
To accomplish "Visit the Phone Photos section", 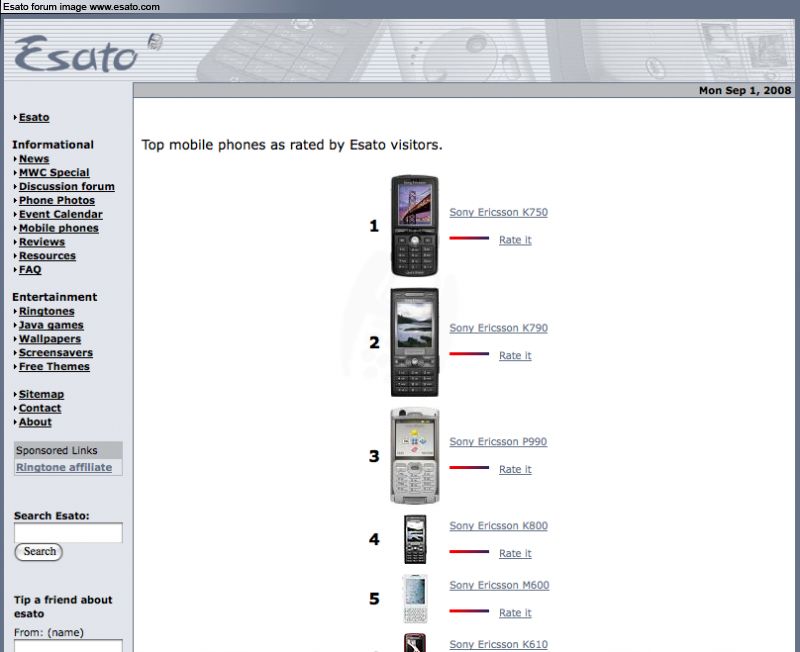I will (x=57, y=200).
